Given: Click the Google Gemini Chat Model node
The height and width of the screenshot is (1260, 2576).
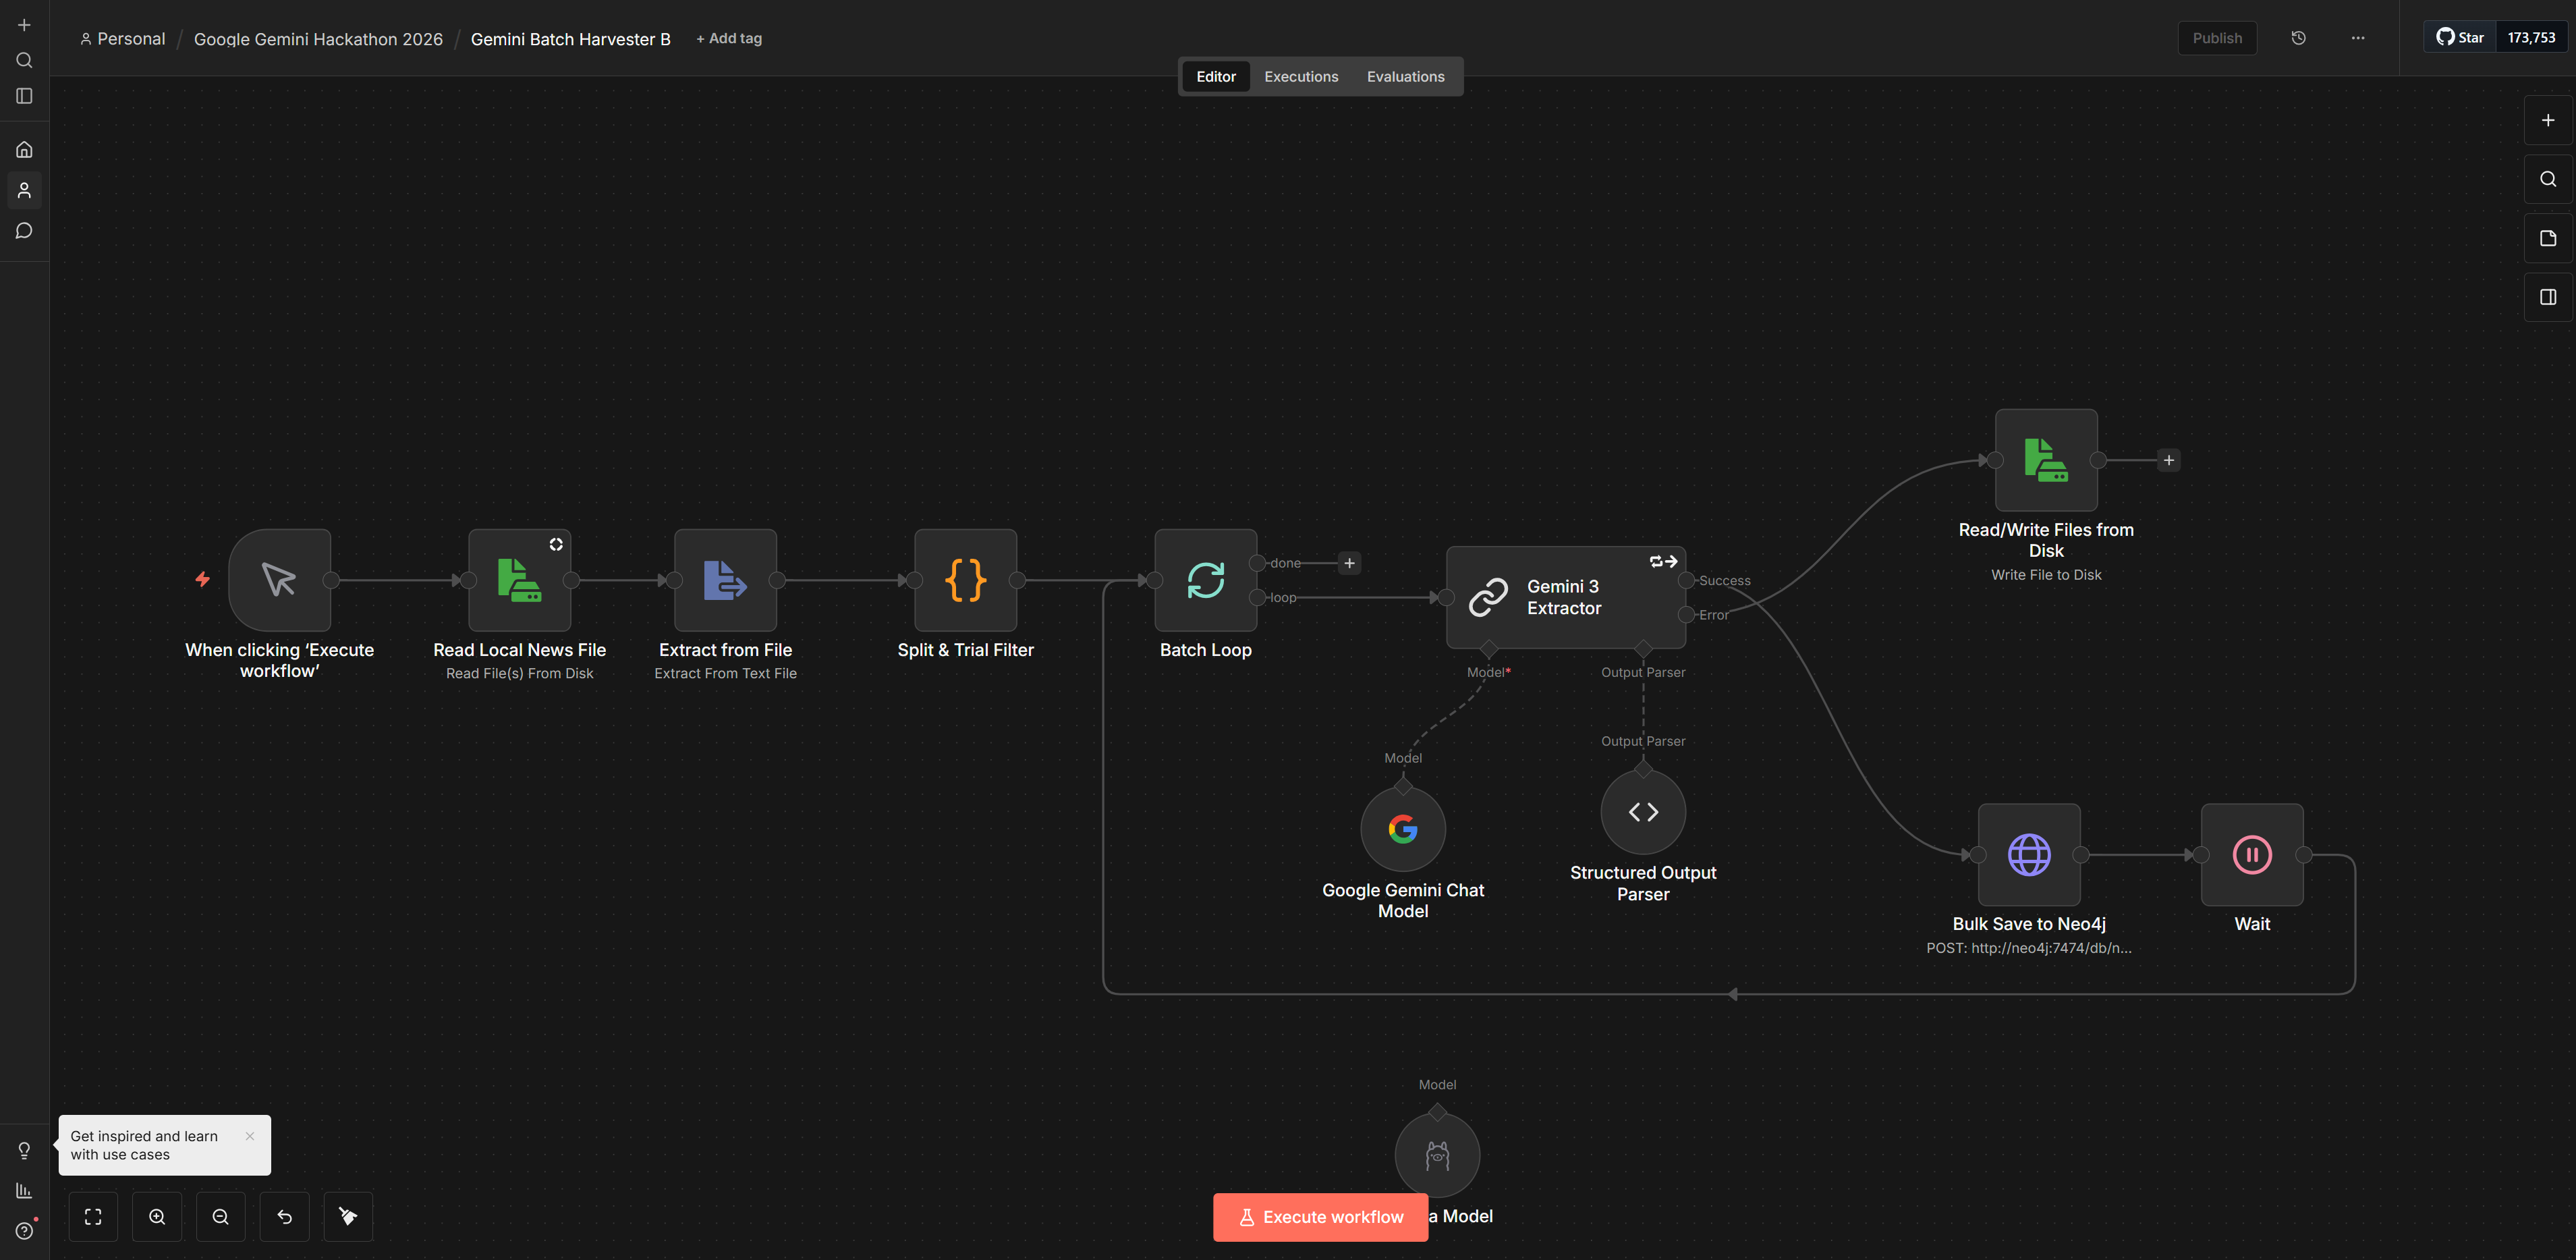Looking at the screenshot, I should point(1402,829).
